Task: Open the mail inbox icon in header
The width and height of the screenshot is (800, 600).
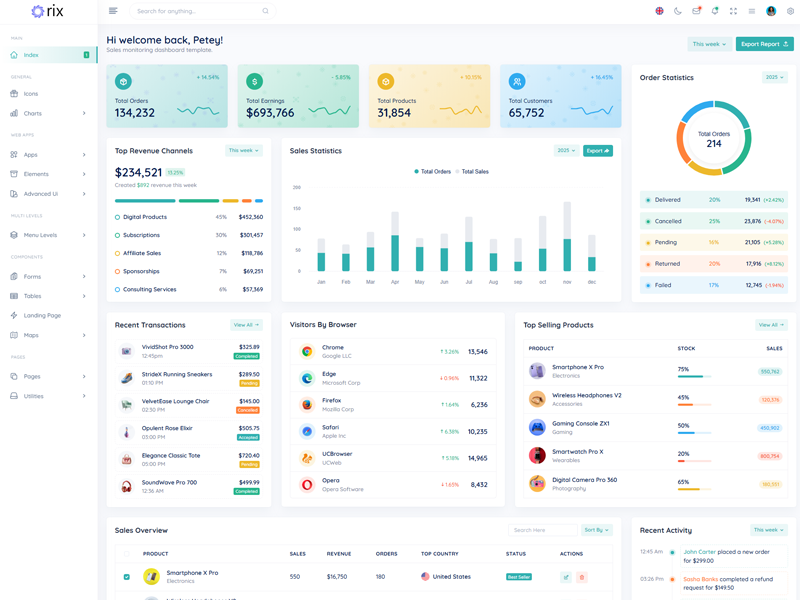Action: (x=696, y=11)
